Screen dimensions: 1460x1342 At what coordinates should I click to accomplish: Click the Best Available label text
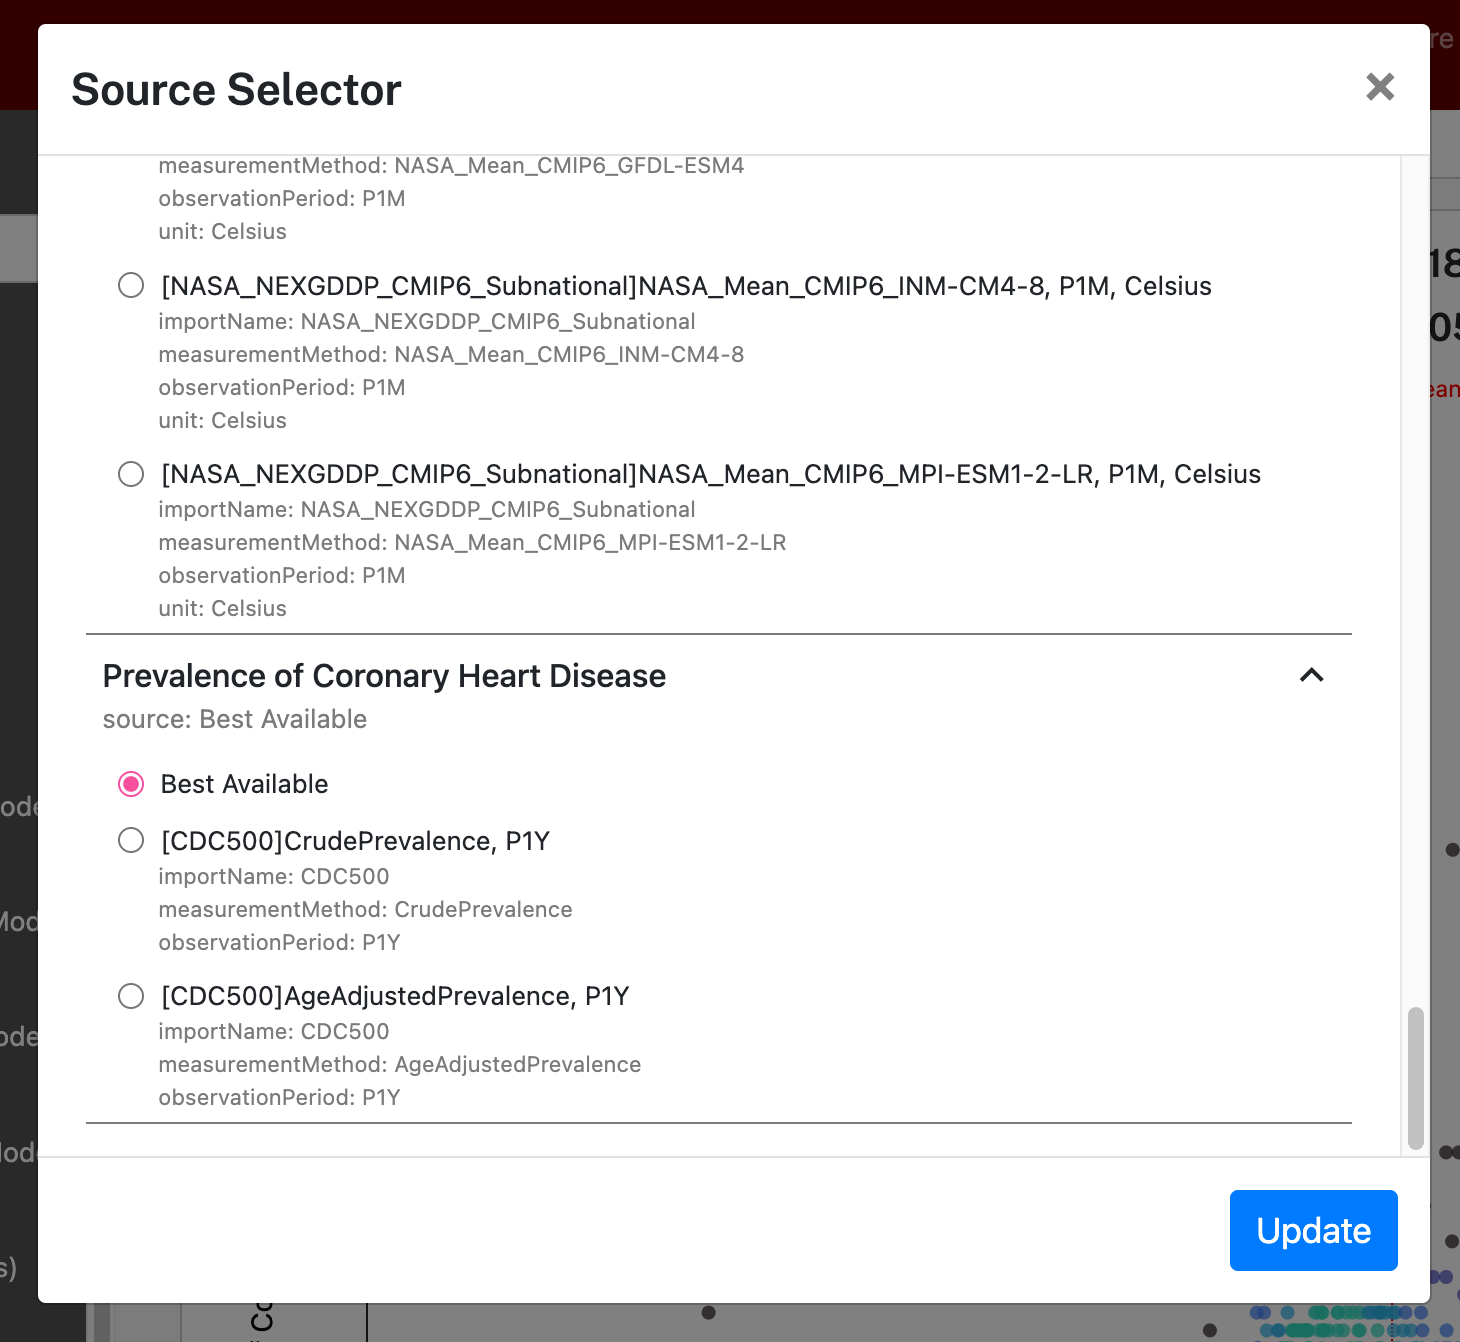pos(244,784)
